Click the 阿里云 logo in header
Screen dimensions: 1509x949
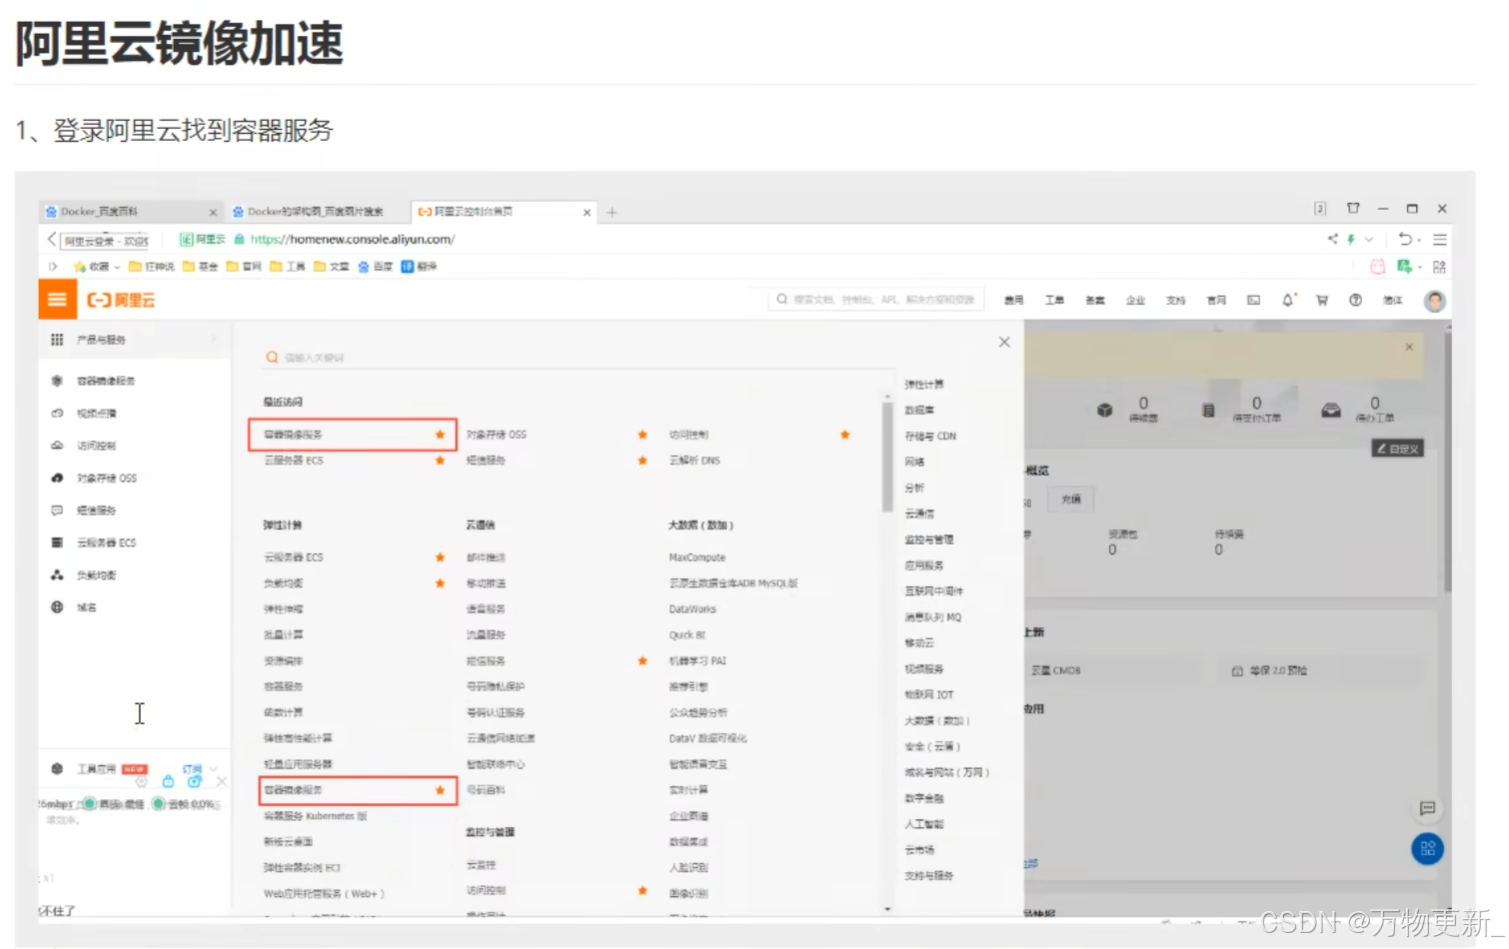pos(121,300)
